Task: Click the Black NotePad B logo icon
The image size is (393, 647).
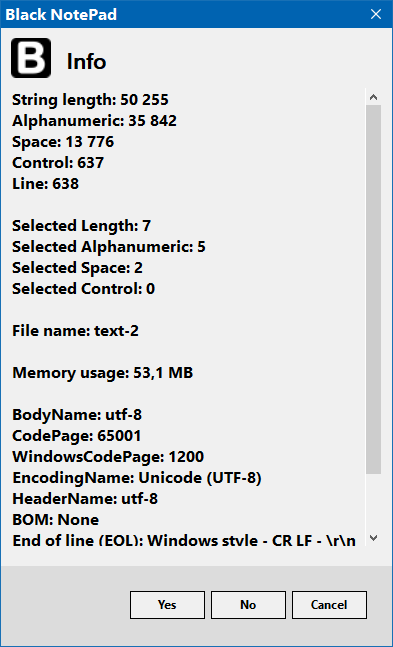Action: click(x=31, y=58)
